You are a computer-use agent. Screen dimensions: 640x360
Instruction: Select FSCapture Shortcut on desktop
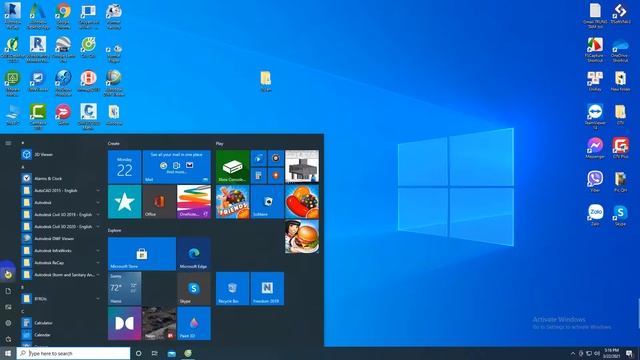[x=595, y=50]
